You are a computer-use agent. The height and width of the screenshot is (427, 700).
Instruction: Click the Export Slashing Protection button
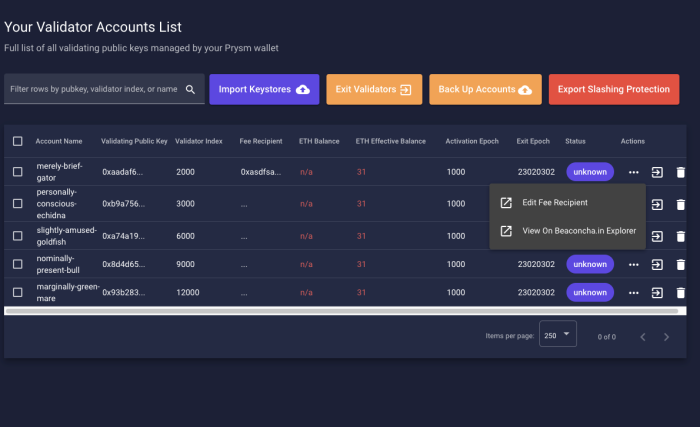point(613,89)
